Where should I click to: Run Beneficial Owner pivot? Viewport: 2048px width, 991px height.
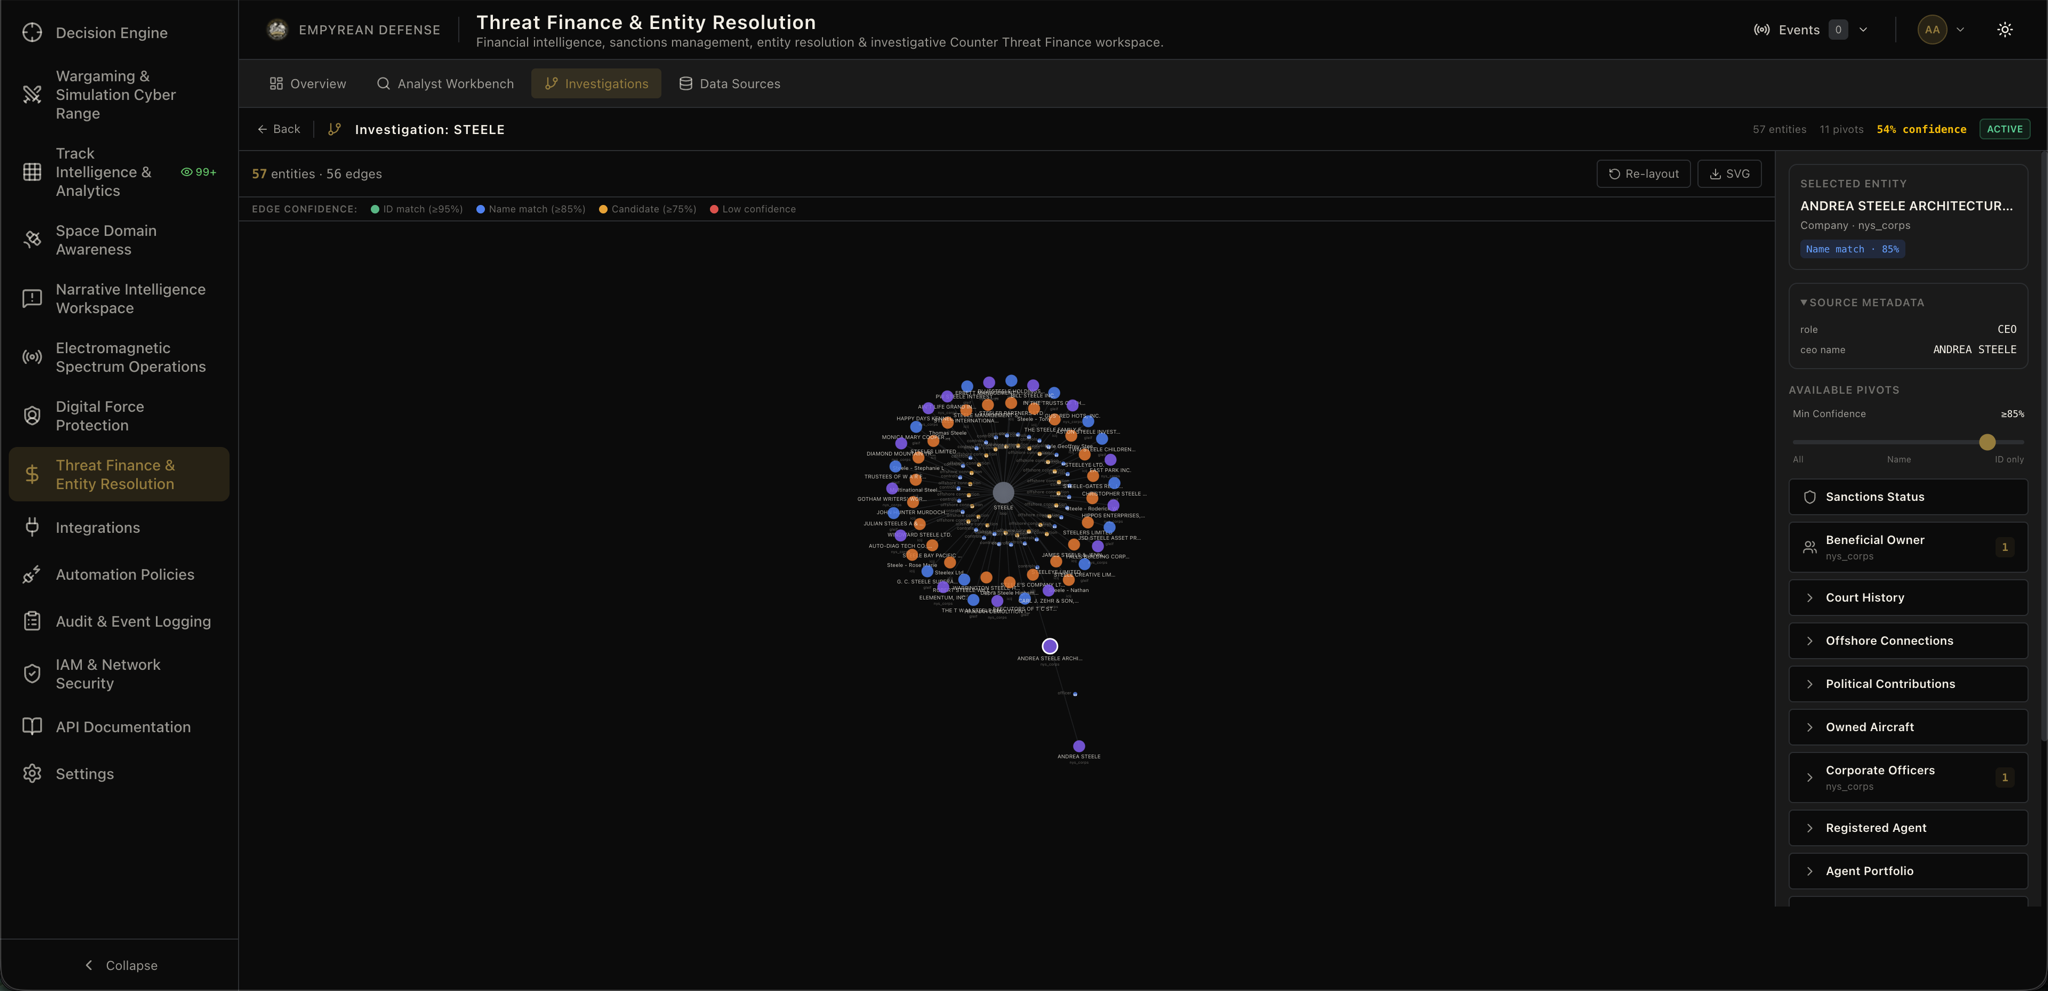click(x=1907, y=547)
